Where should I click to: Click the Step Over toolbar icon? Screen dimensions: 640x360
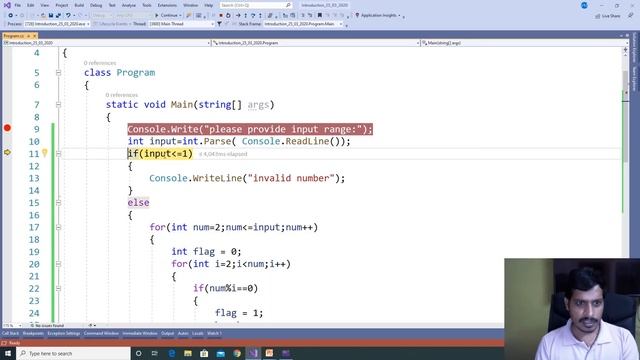click(253, 15)
